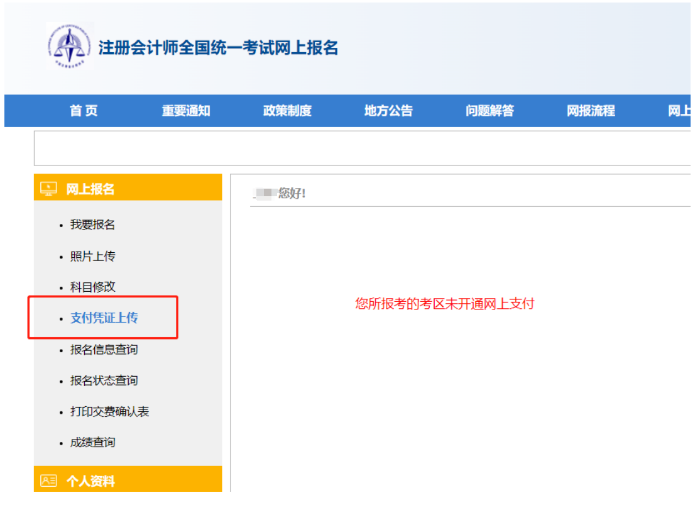Go to 报名信息查询 in sidebar

tap(104, 349)
